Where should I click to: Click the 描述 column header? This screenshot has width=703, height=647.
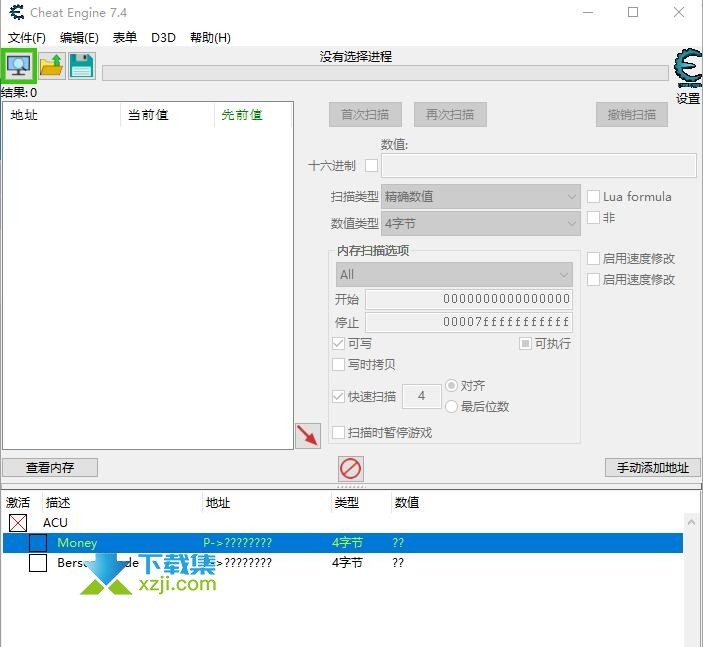click(x=58, y=503)
